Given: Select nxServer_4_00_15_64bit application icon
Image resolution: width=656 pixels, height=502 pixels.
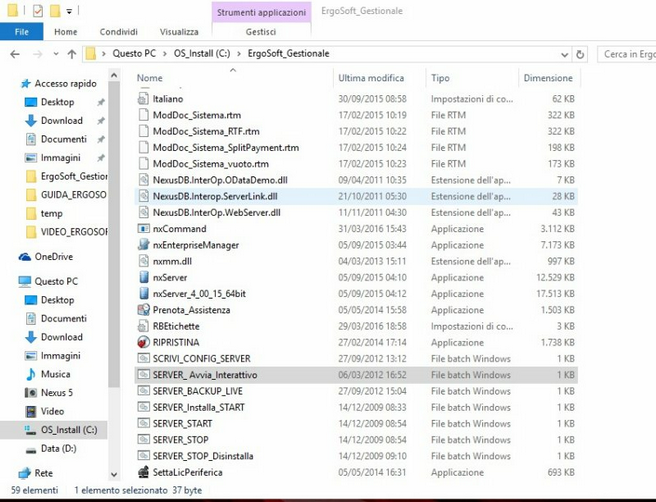Looking at the screenshot, I should pyautogui.click(x=143, y=294).
